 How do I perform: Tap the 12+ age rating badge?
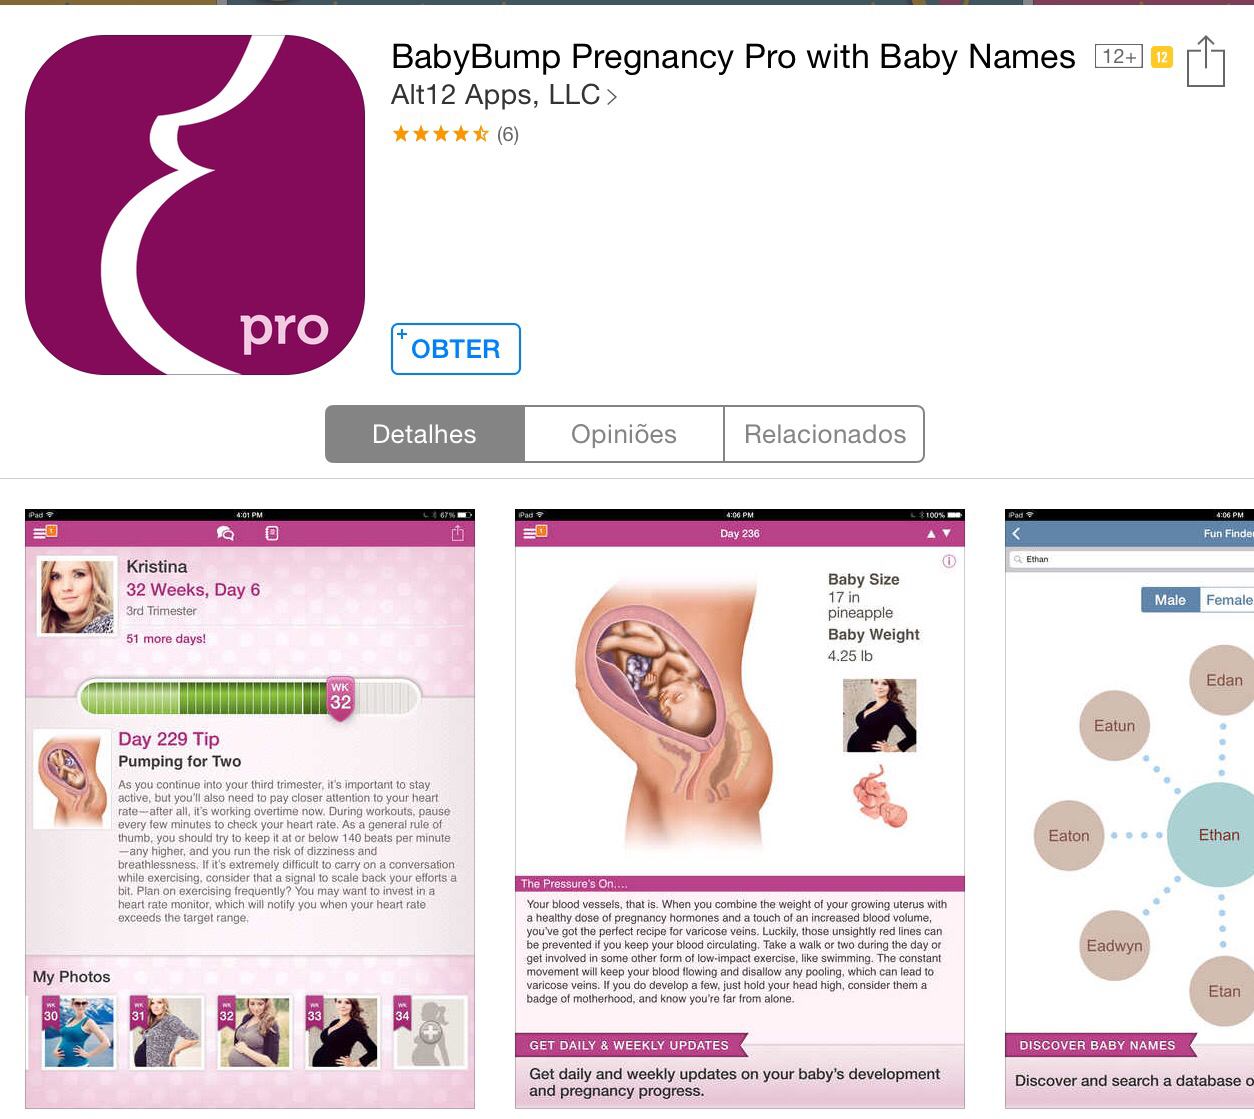pos(1119,57)
